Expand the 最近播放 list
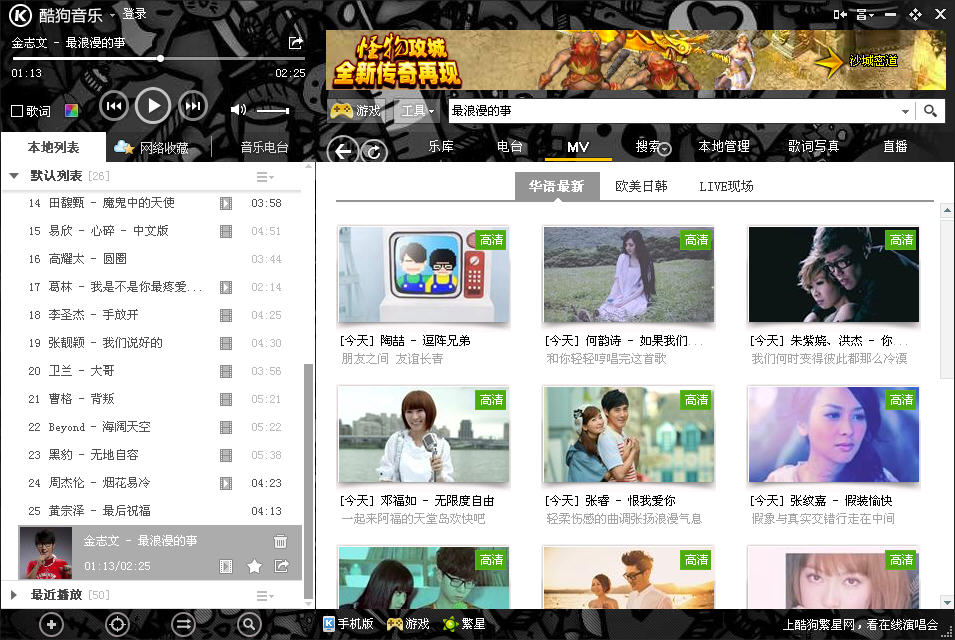 pyautogui.click(x=14, y=595)
